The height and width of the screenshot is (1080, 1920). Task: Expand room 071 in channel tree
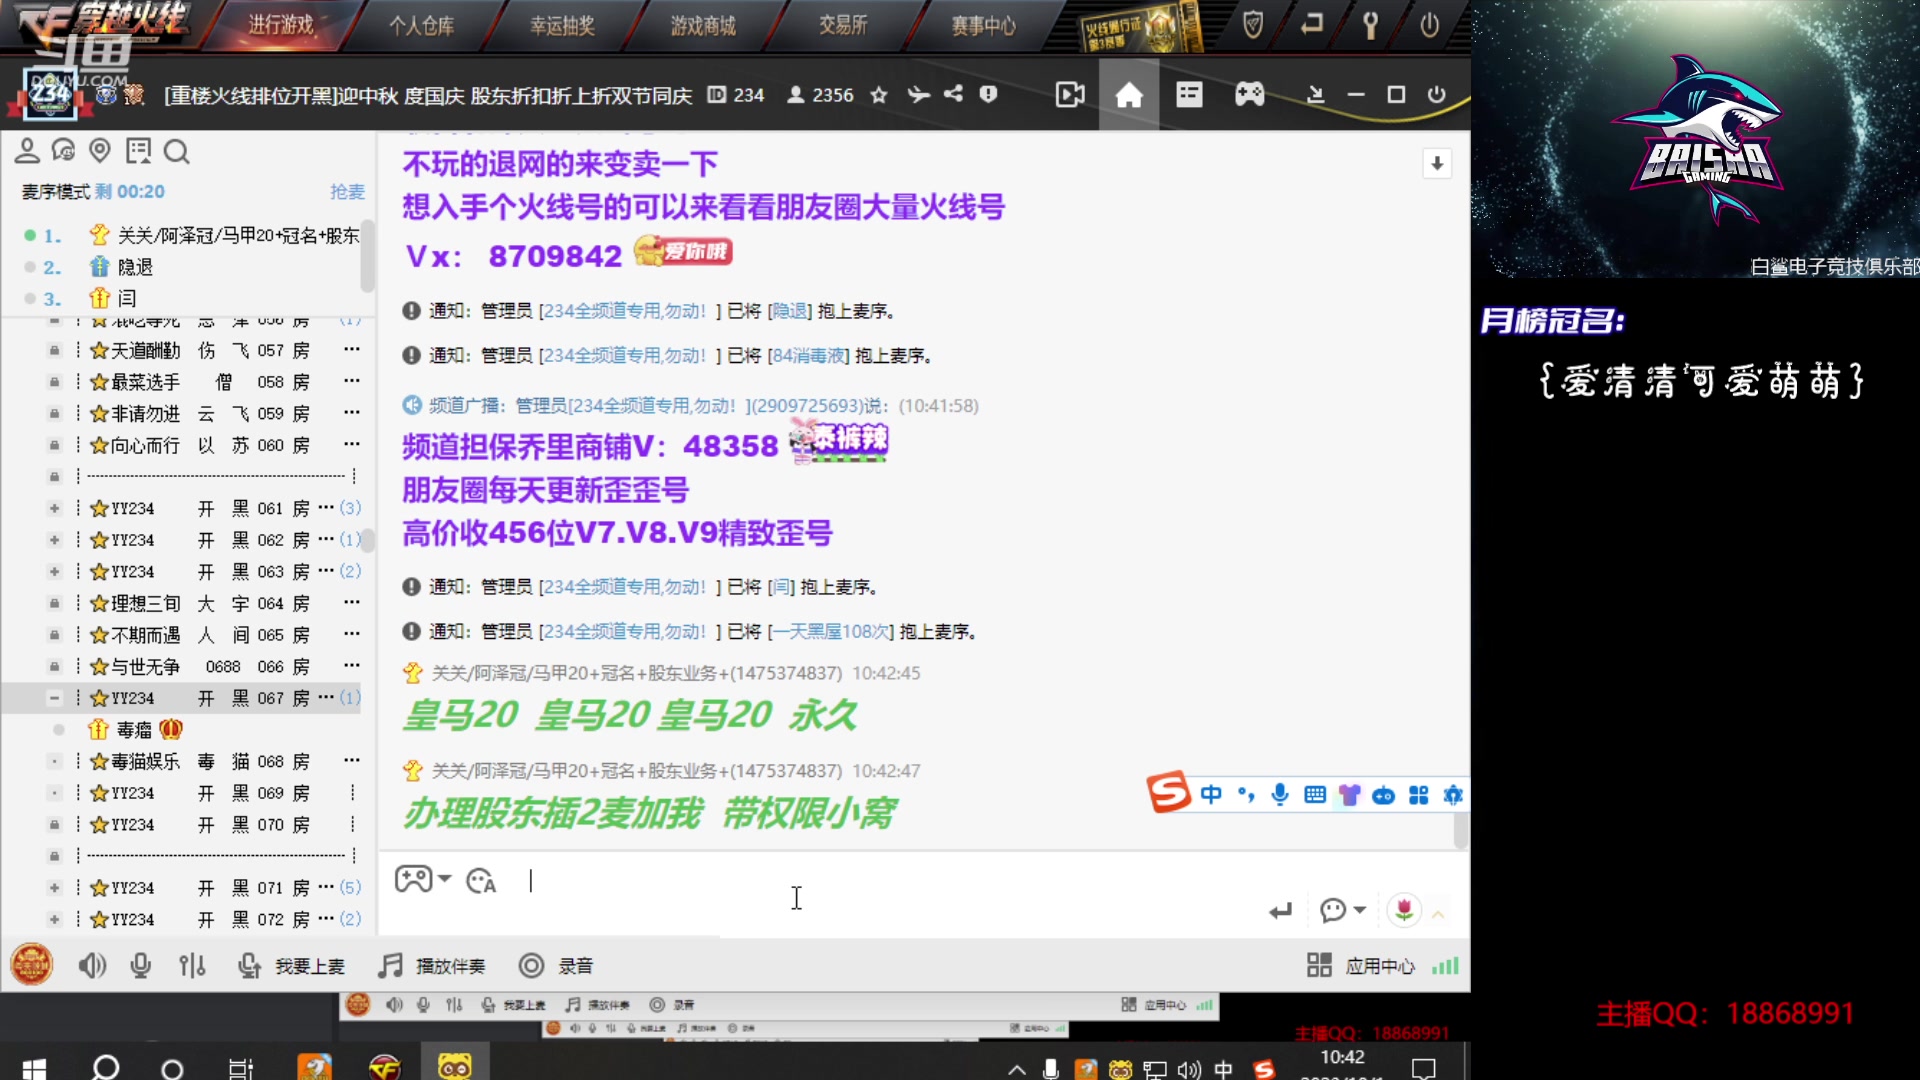(x=54, y=888)
